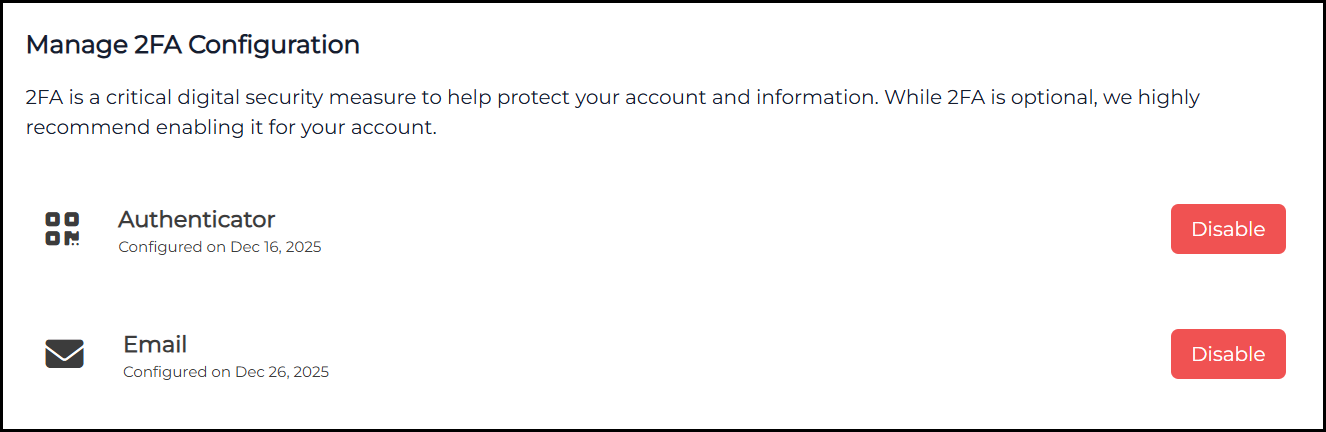Click the Dec 16, 2025 date
Viewport: 1326px width, 432px height.
(x=275, y=247)
